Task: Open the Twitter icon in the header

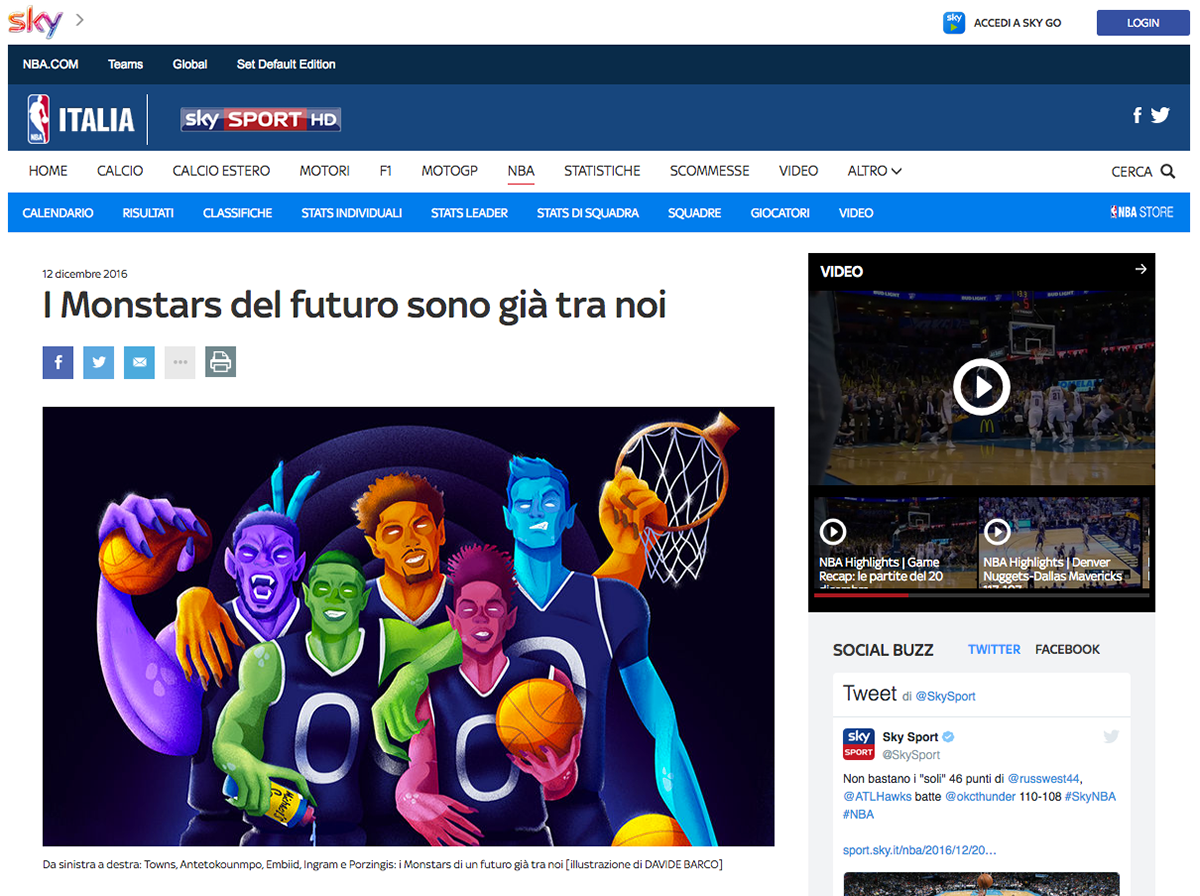Action: 1160,115
